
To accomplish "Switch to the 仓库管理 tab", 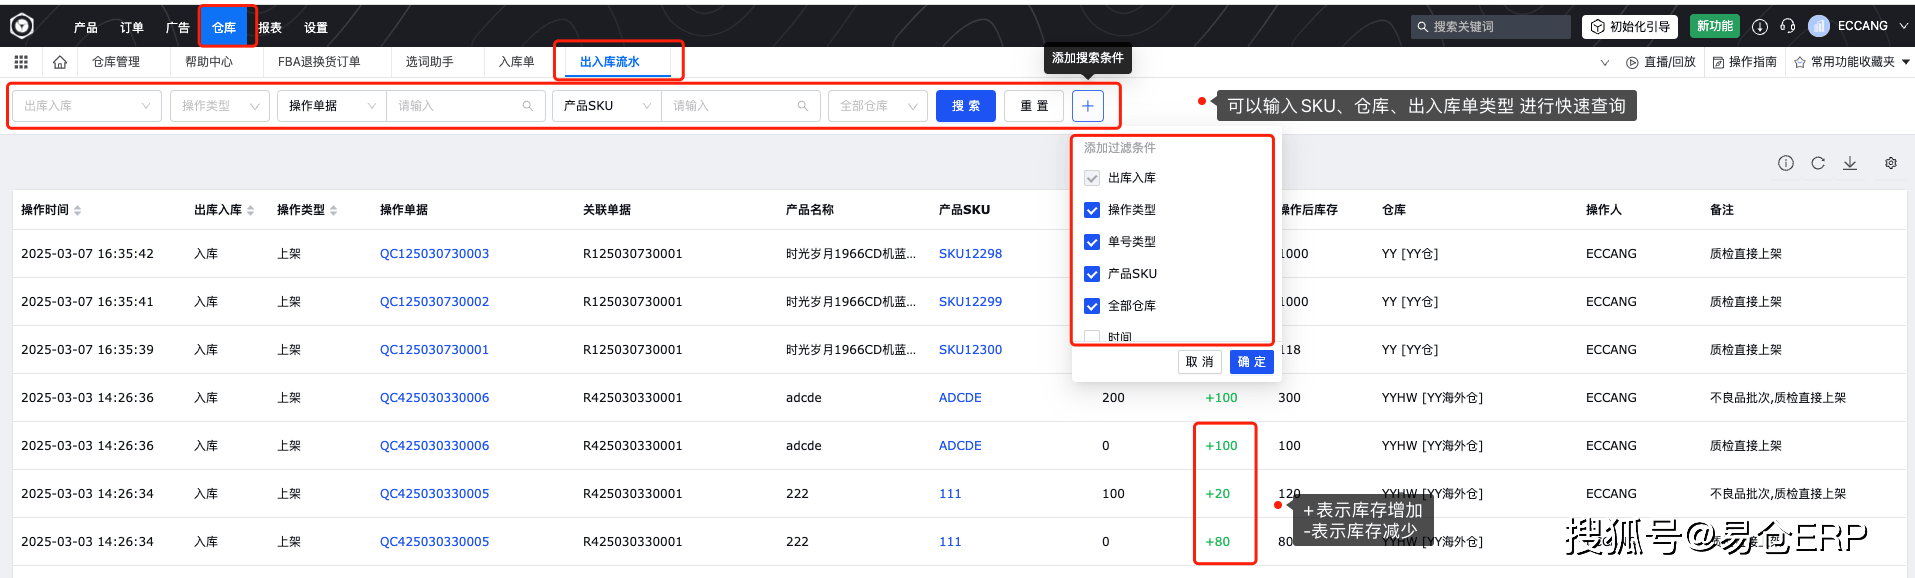I will pyautogui.click(x=116, y=62).
